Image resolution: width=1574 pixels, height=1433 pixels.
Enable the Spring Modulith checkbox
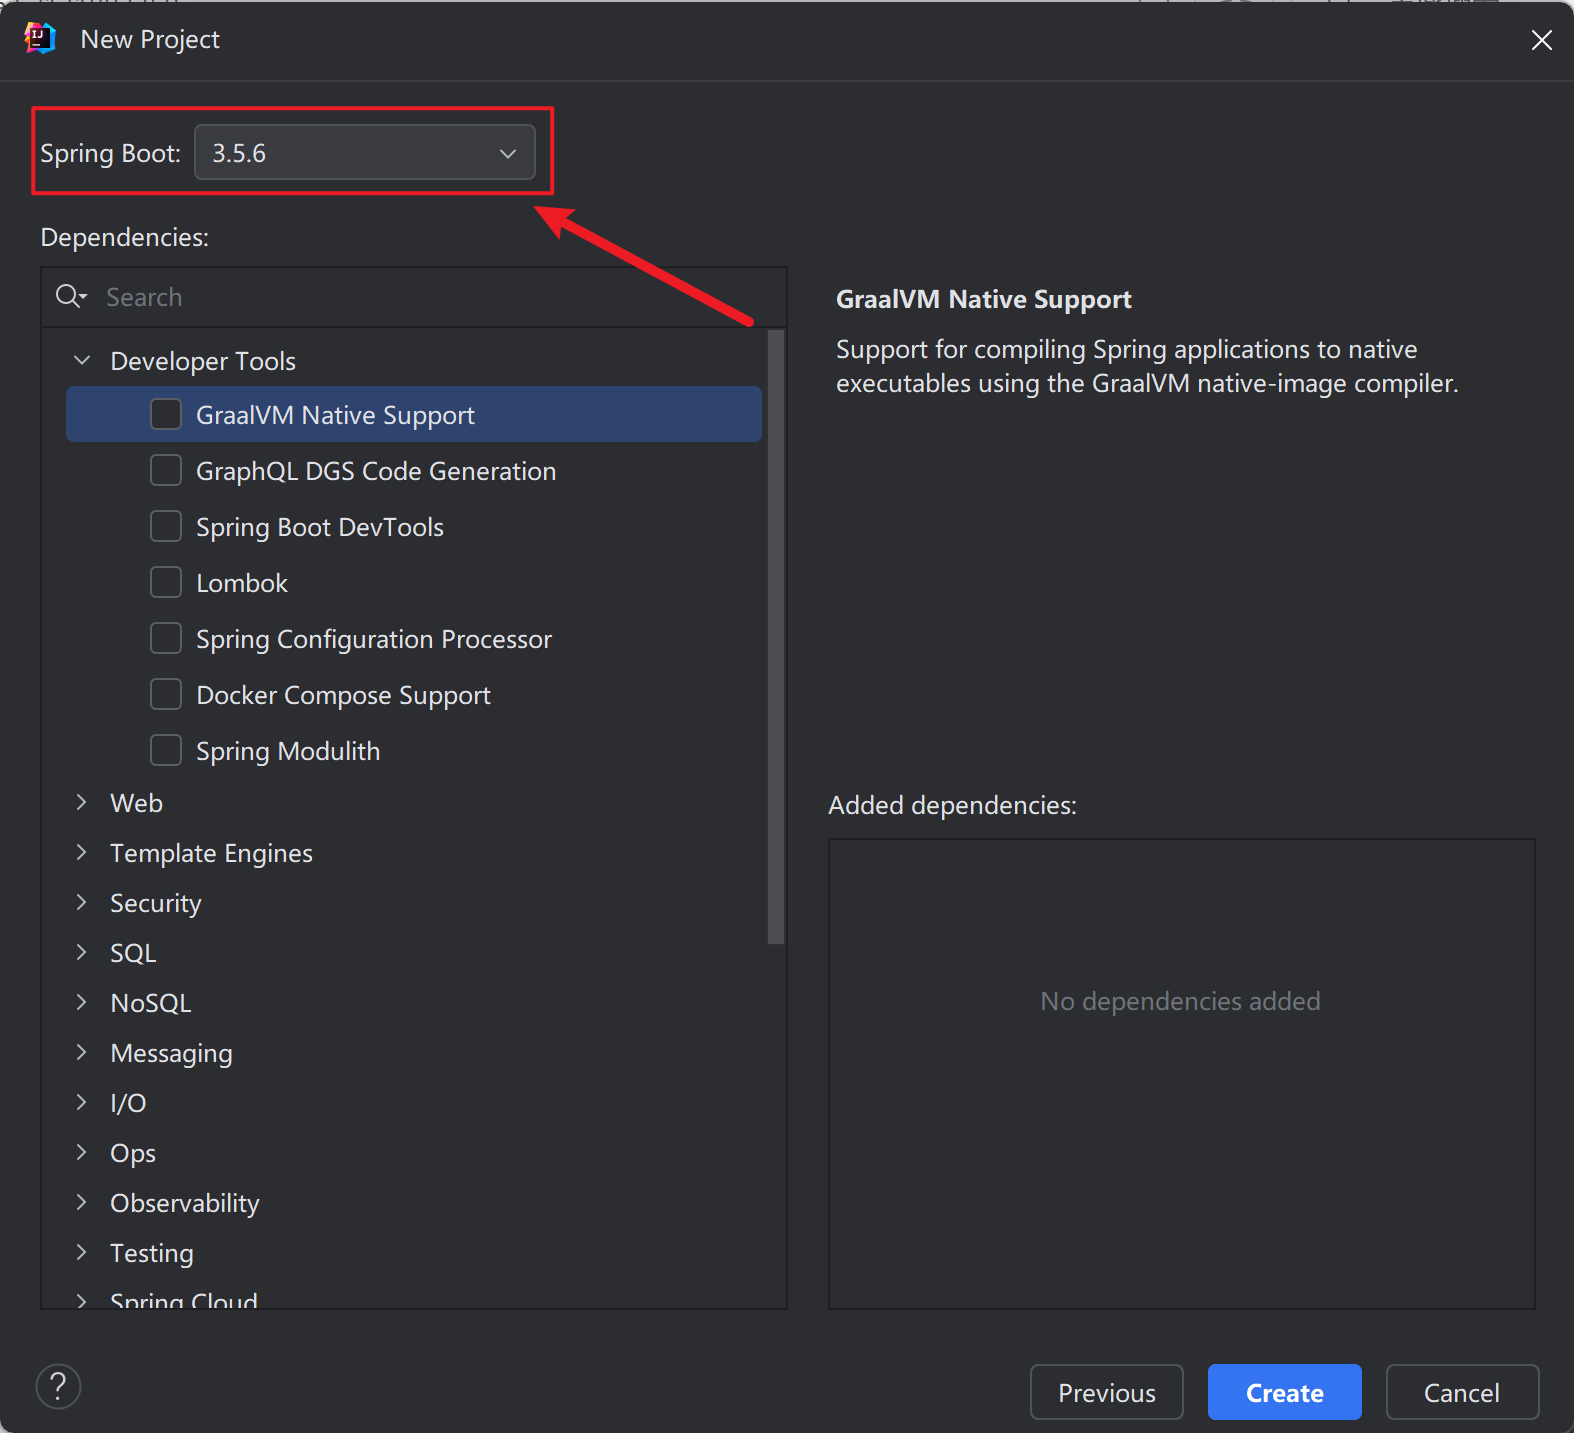(x=166, y=750)
